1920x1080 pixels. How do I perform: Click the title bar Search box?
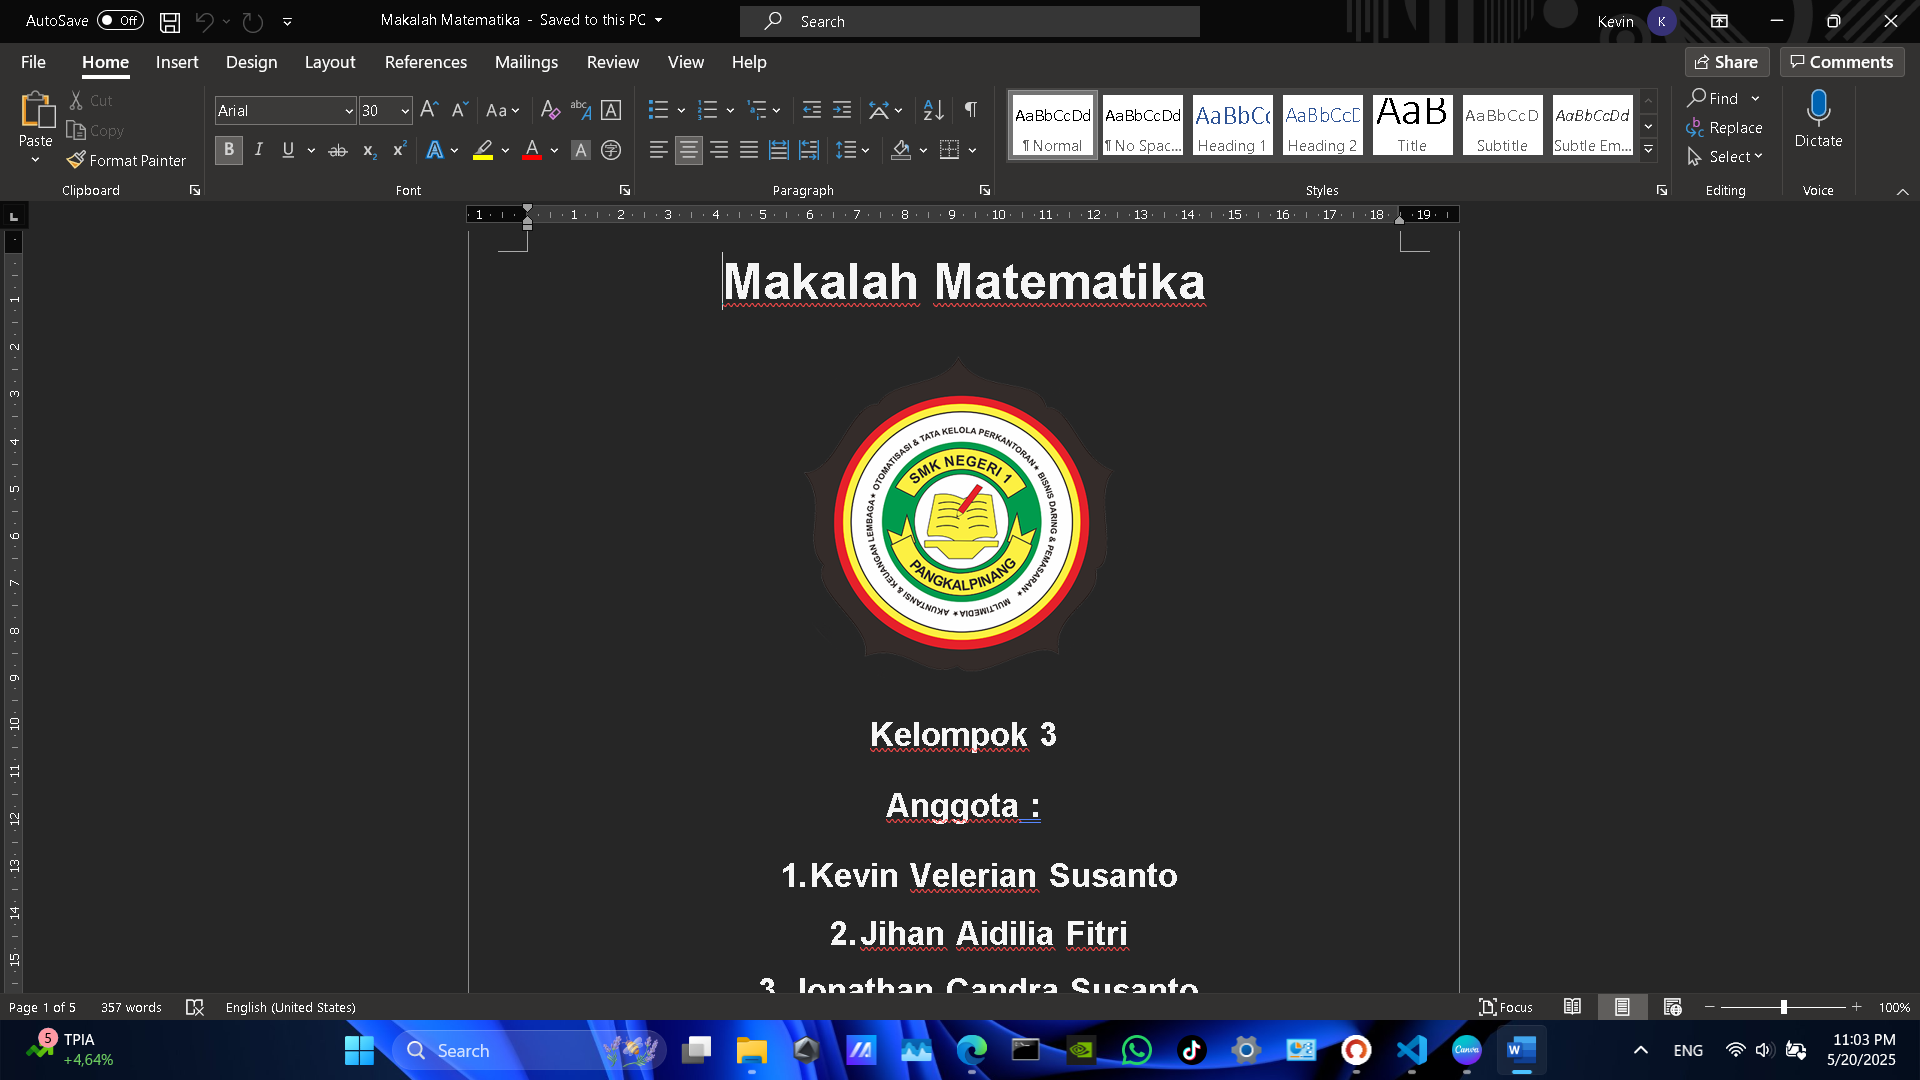(970, 21)
